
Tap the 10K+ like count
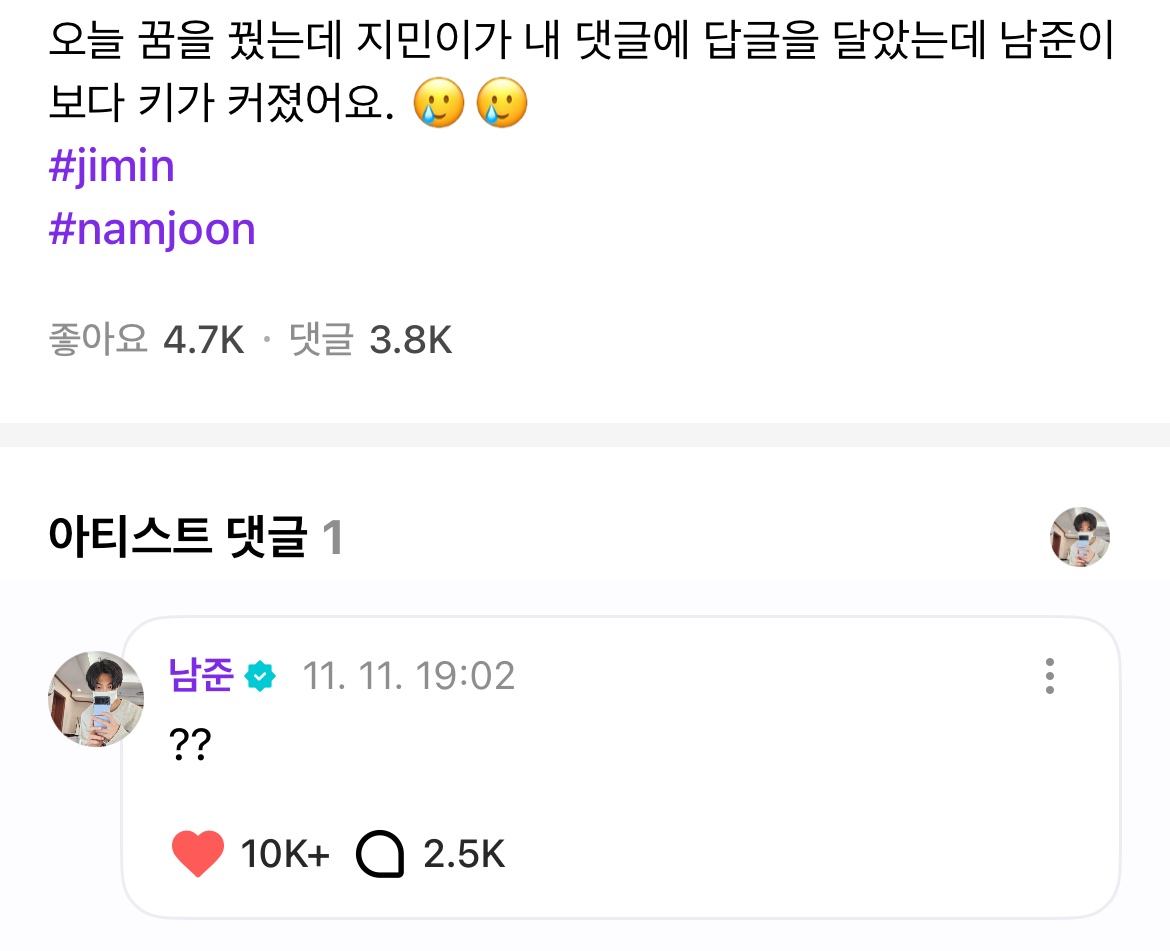coord(285,856)
